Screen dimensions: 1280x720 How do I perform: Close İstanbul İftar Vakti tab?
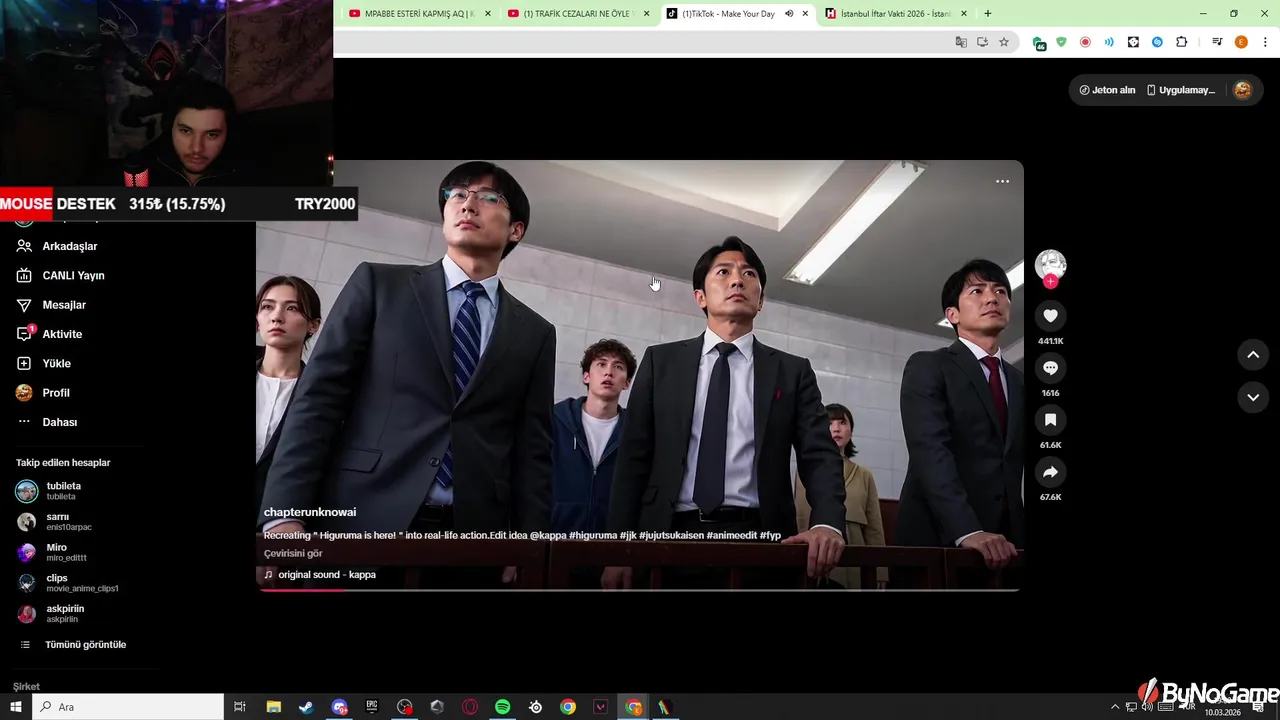(964, 14)
